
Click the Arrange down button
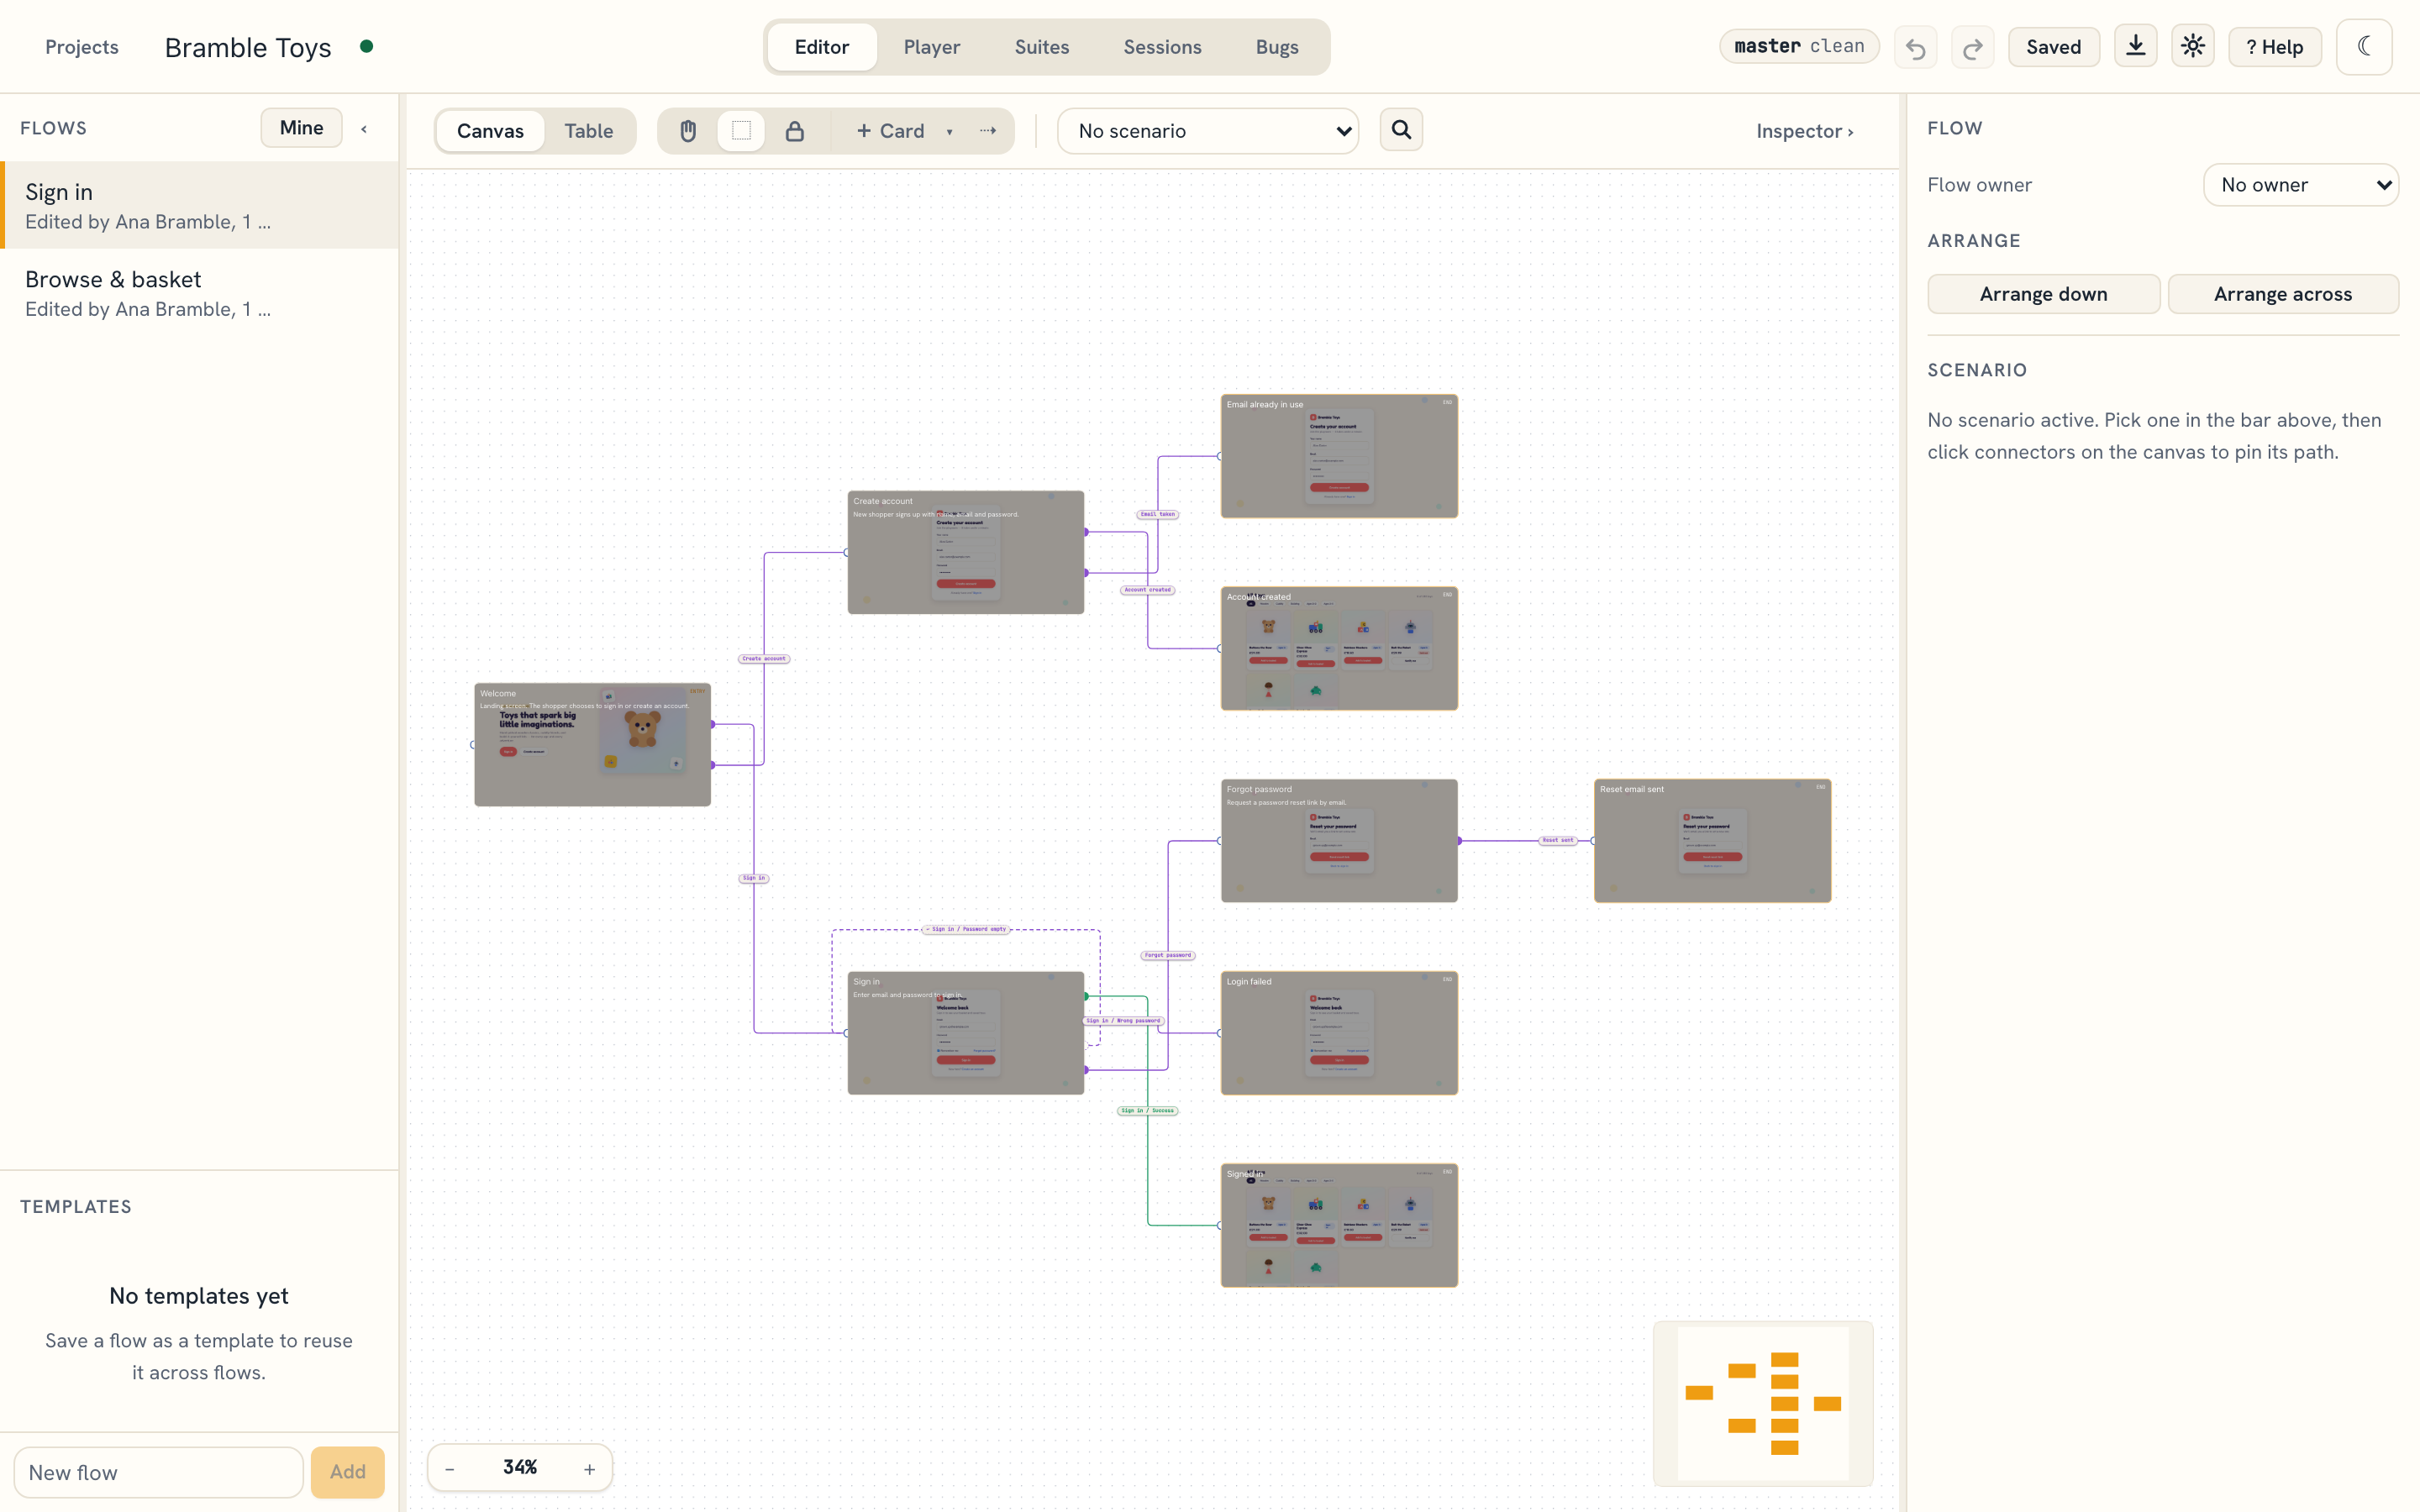[x=2043, y=294]
